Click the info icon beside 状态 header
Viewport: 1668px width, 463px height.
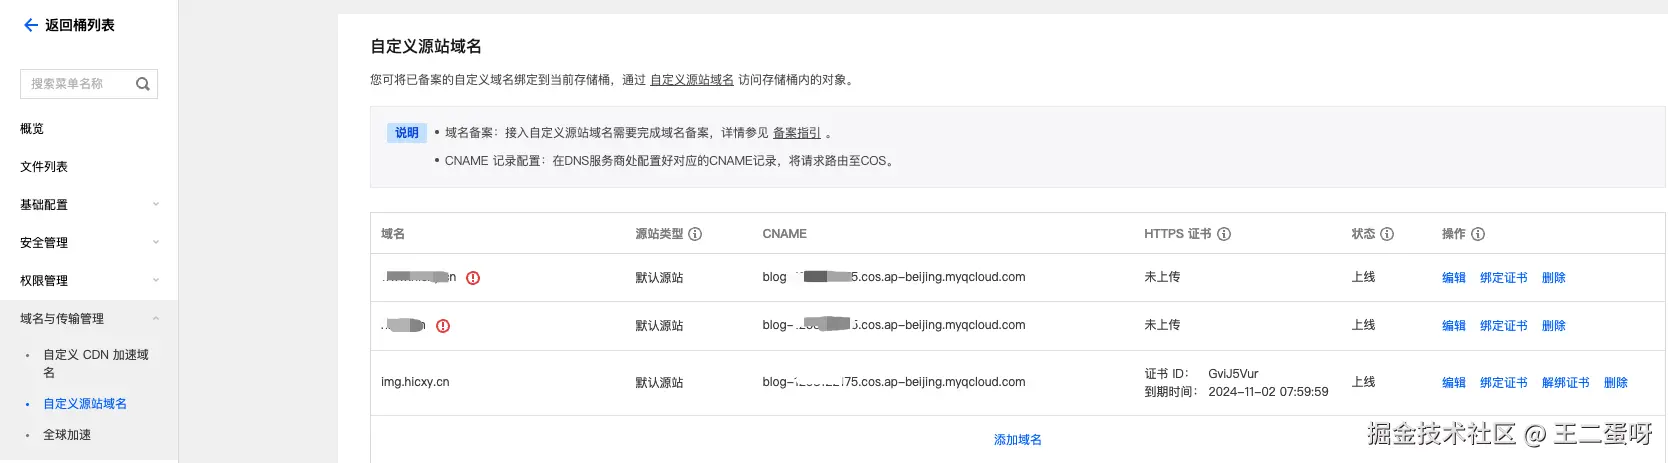1387,234
